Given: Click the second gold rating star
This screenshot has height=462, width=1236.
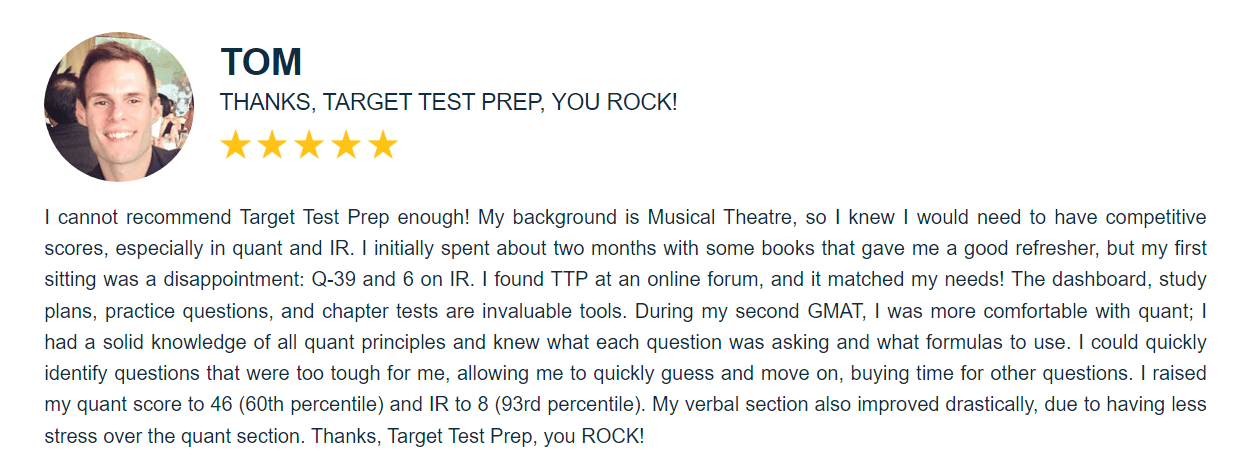Looking at the screenshot, I should pyautogui.click(x=272, y=146).
